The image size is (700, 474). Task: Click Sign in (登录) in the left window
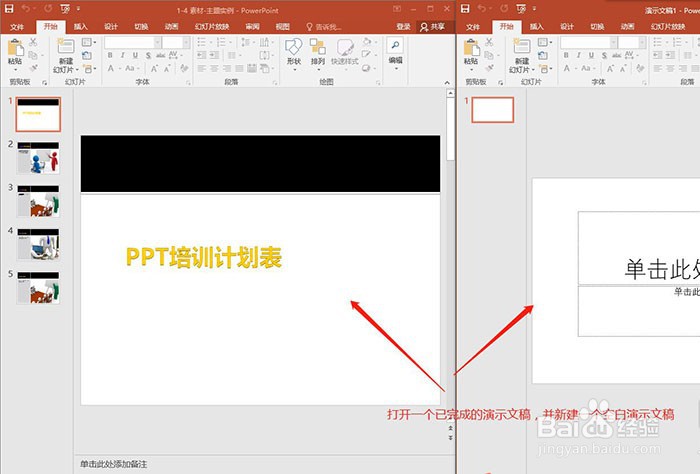pos(404,27)
